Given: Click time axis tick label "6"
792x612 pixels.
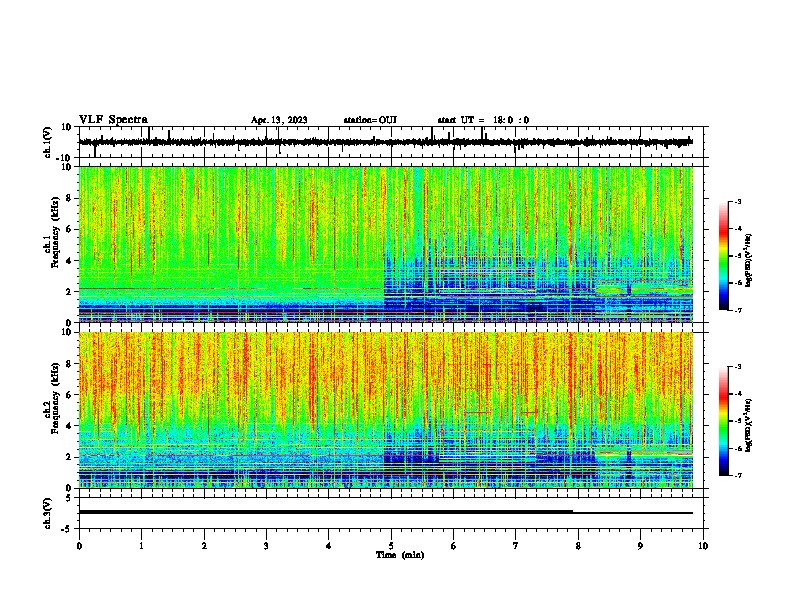Looking at the screenshot, I should point(454,546).
